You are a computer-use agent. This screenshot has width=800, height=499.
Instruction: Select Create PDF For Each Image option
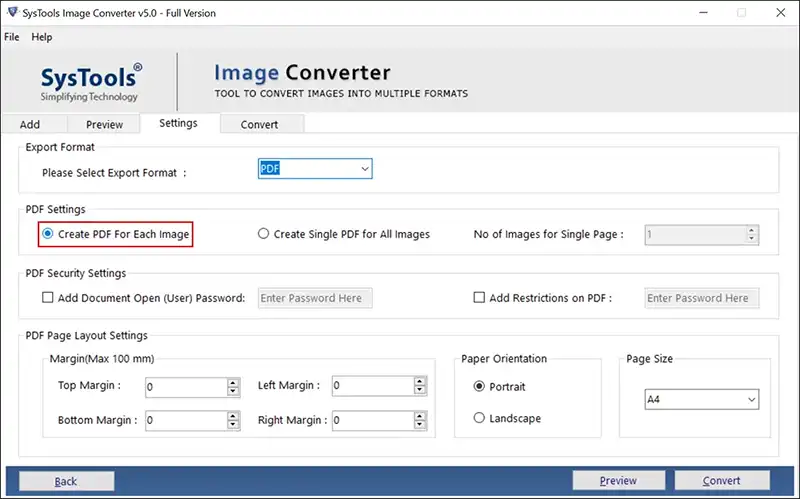[x=116, y=234]
